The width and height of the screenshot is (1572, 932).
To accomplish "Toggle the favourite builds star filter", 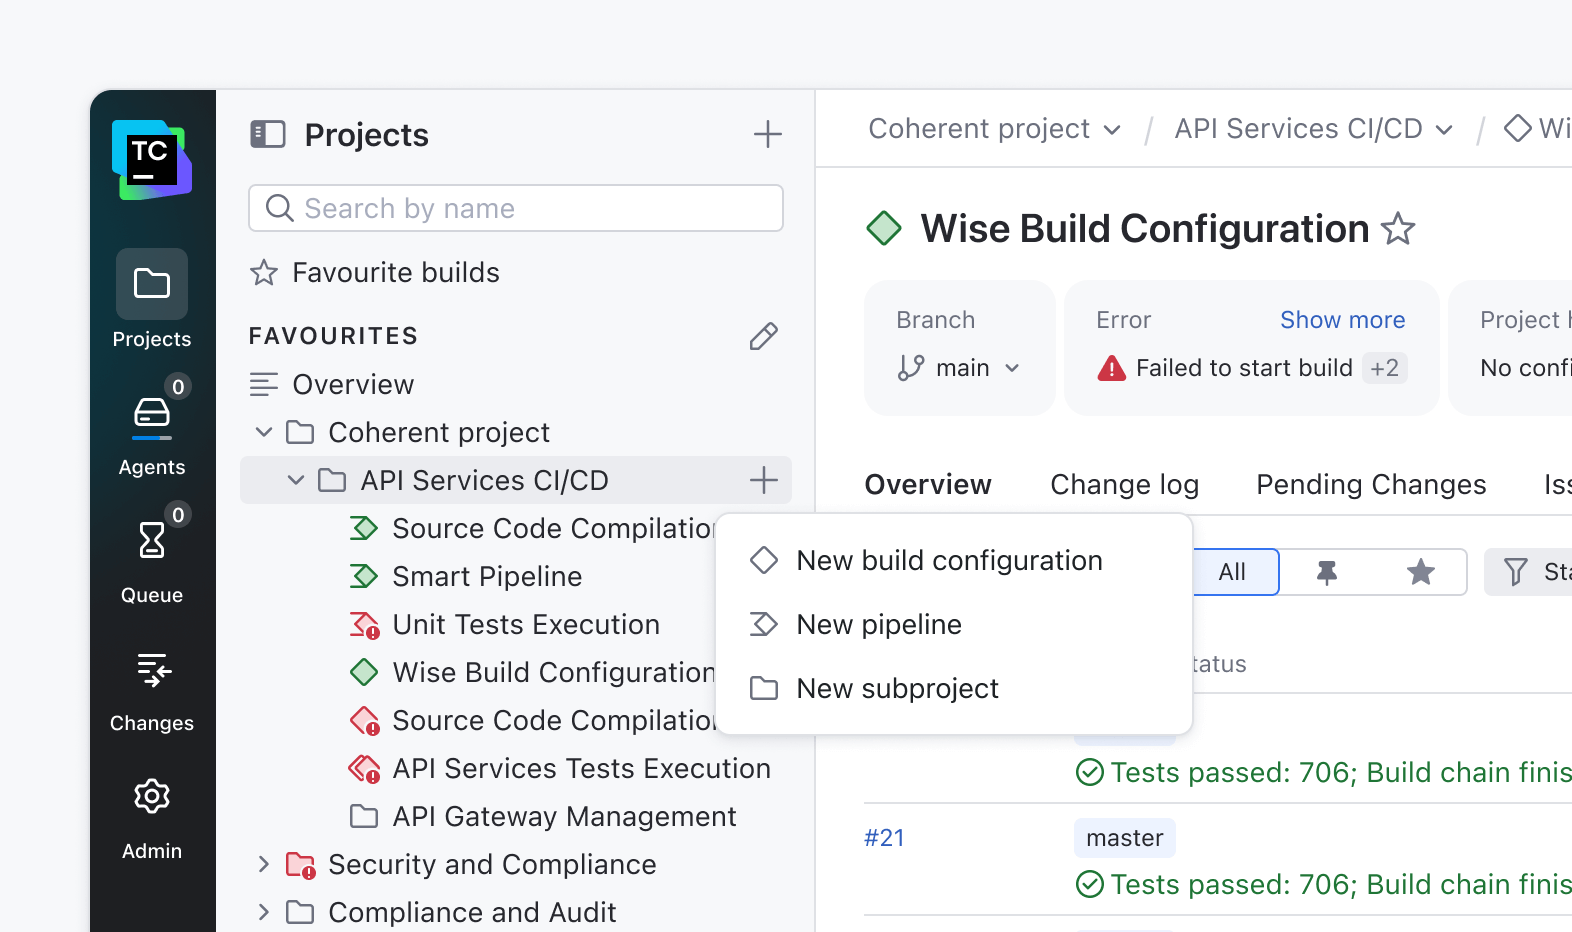I will pos(1420,572).
